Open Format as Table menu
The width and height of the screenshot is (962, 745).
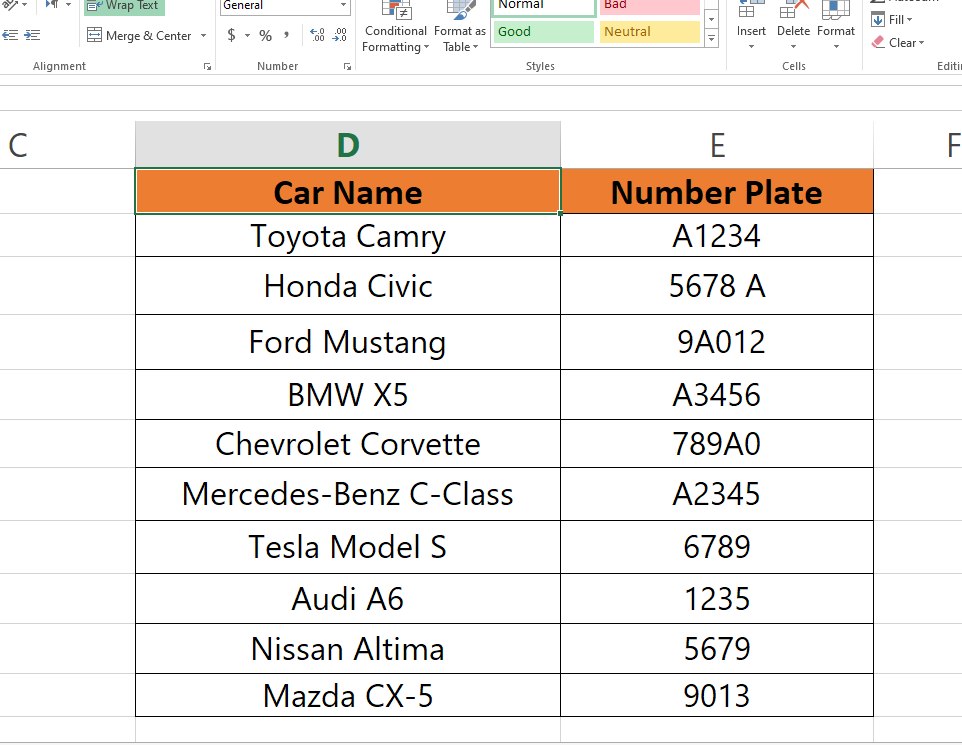tap(460, 27)
